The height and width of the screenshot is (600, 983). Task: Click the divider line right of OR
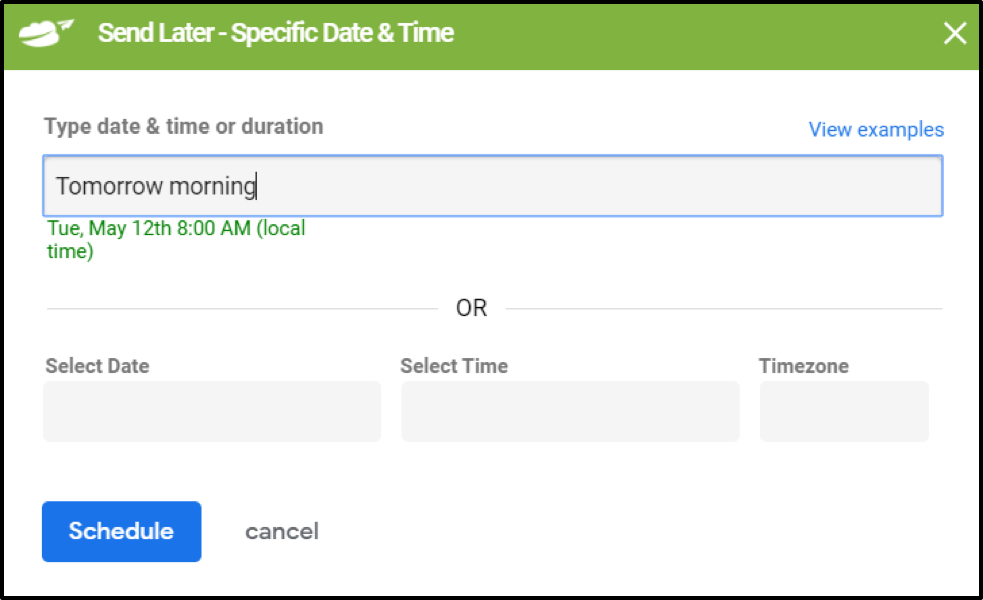pyautogui.click(x=722, y=309)
